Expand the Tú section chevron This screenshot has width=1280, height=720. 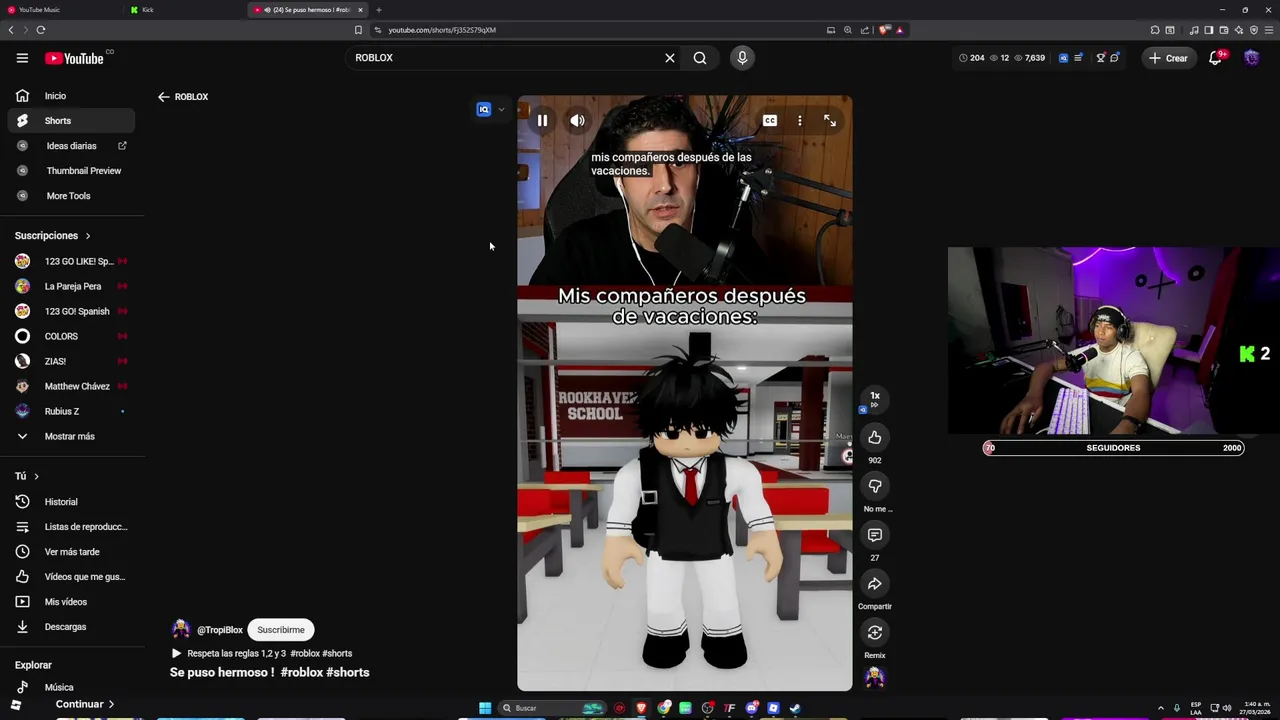(36, 476)
